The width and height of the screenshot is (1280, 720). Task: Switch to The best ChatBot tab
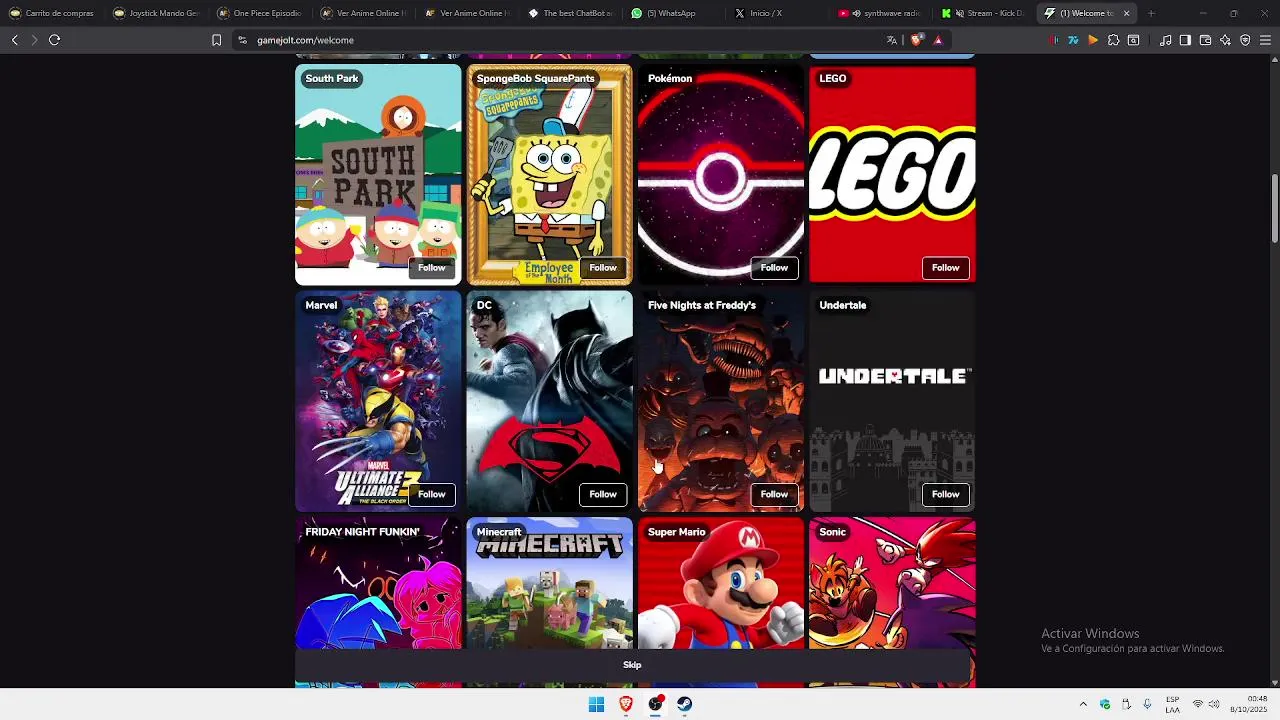[x=572, y=13]
